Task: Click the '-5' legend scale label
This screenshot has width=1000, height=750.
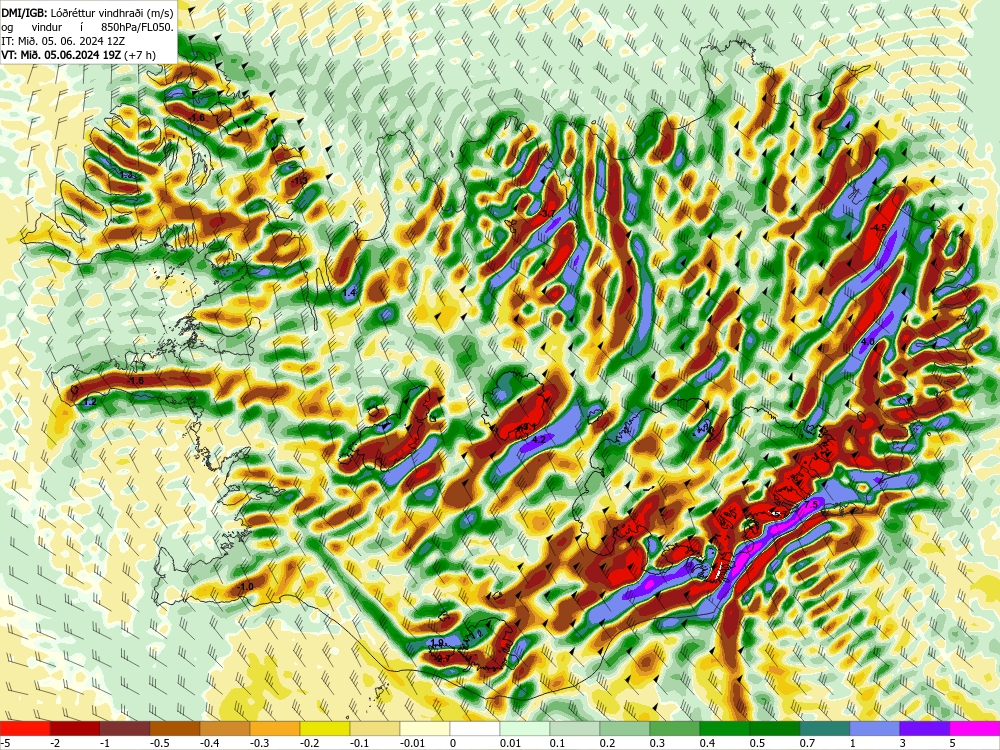Action: tap(5, 743)
